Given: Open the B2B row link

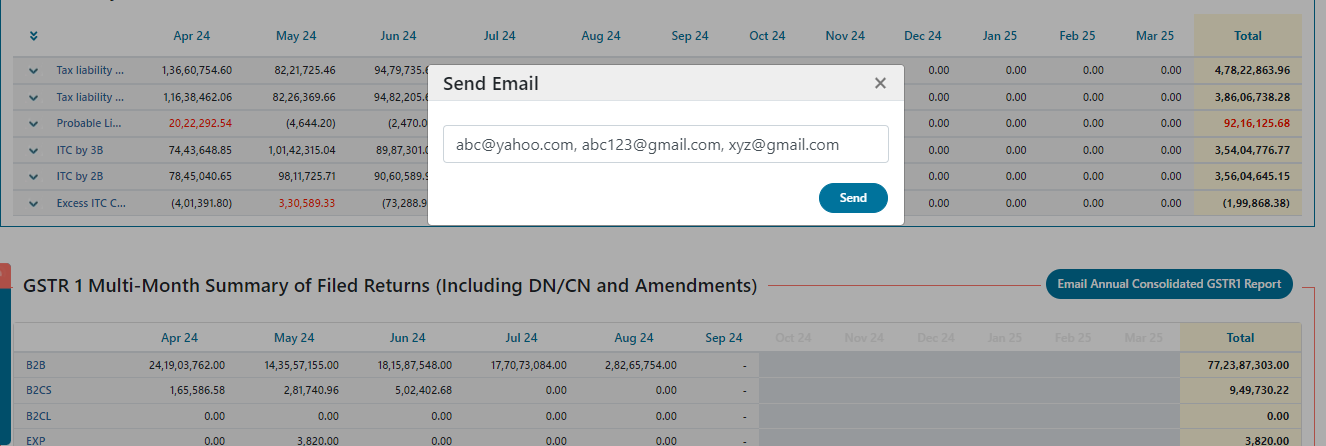Looking at the screenshot, I should click(x=35, y=365).
